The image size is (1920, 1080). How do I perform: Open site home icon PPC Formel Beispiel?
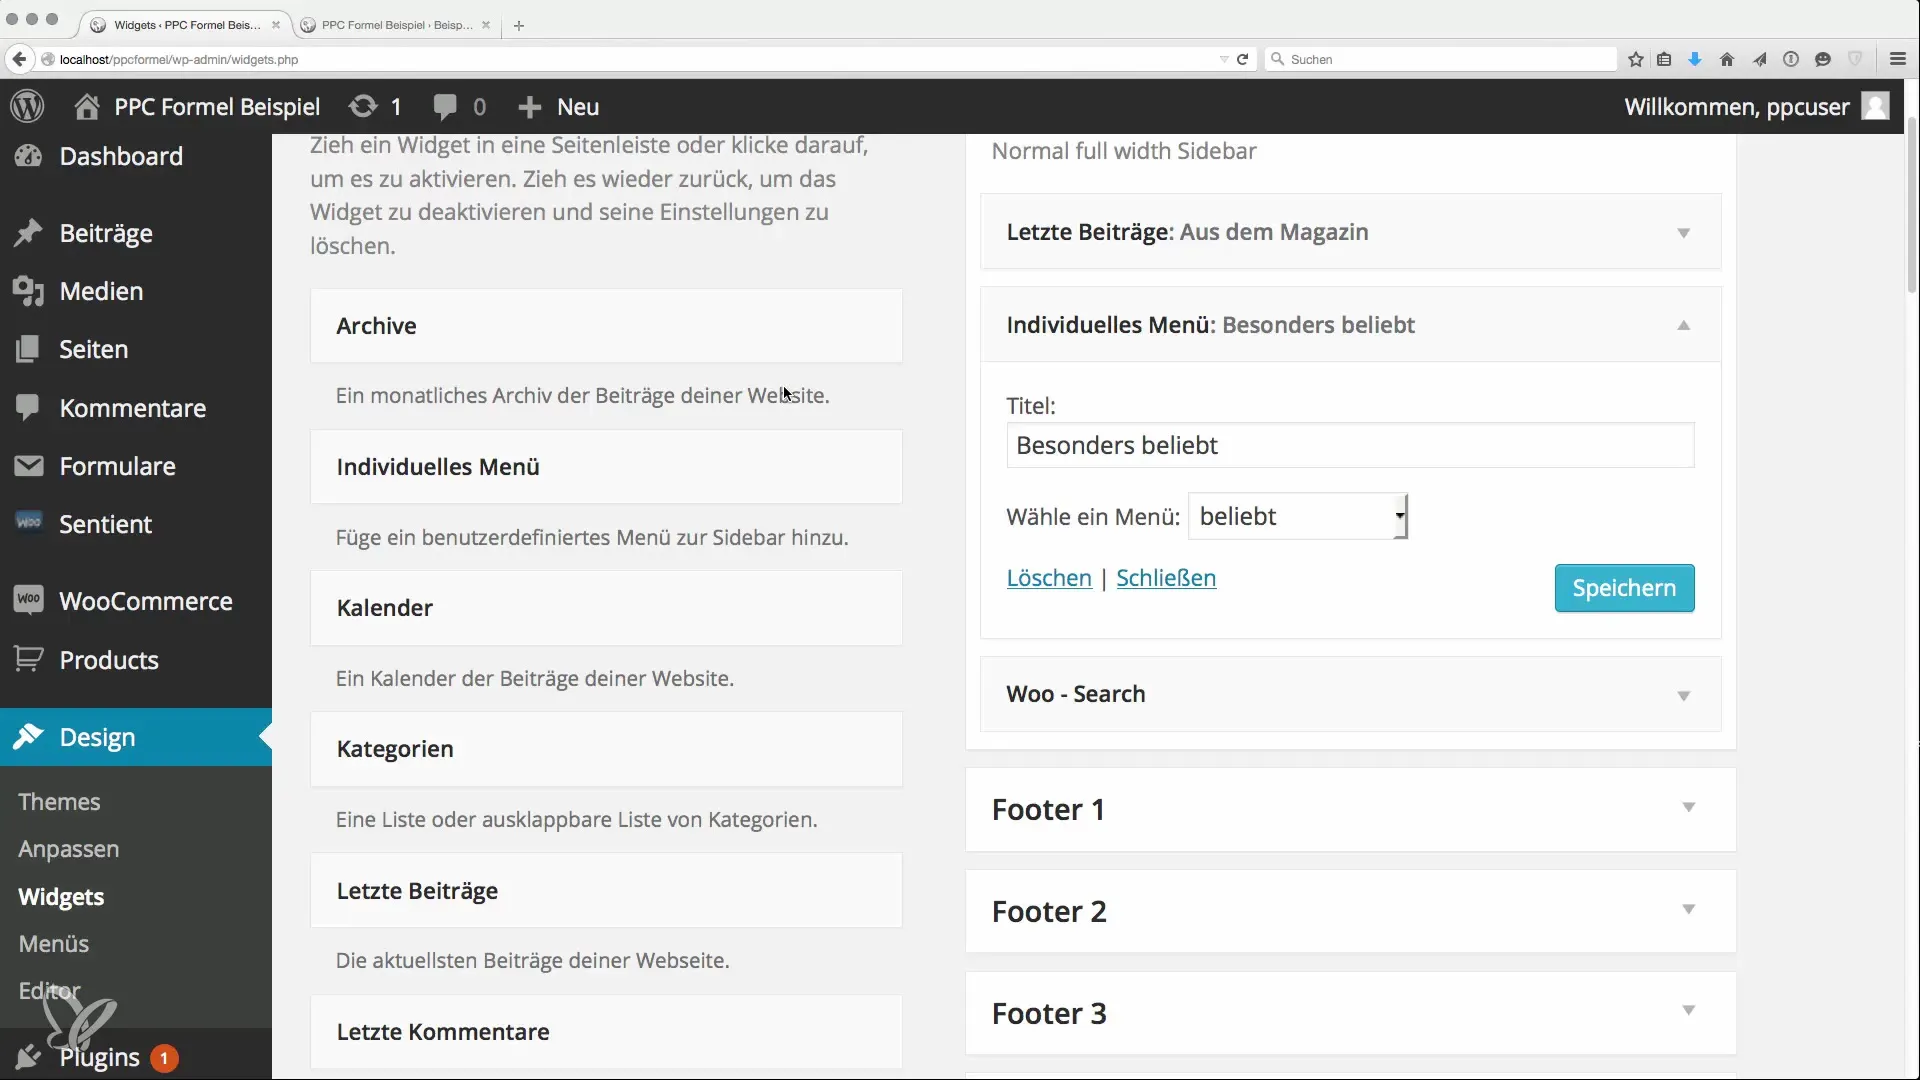pos(87,106)
